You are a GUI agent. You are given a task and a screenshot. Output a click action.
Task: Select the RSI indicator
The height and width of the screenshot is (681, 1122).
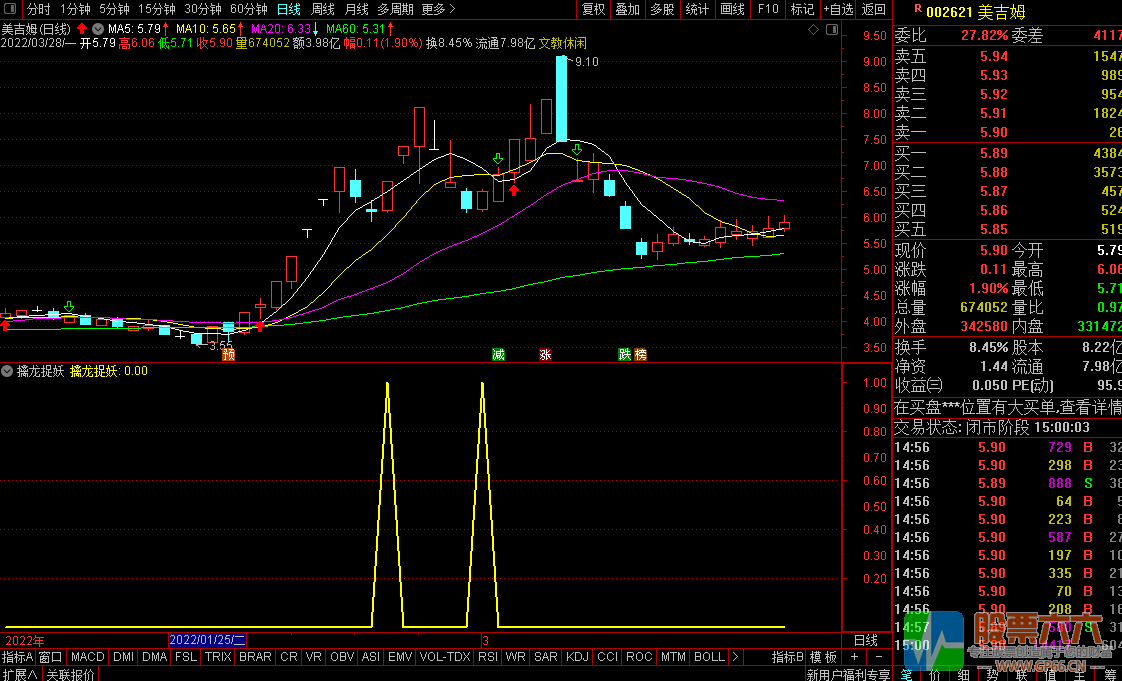pyautogui.click(x=488, y=657)
